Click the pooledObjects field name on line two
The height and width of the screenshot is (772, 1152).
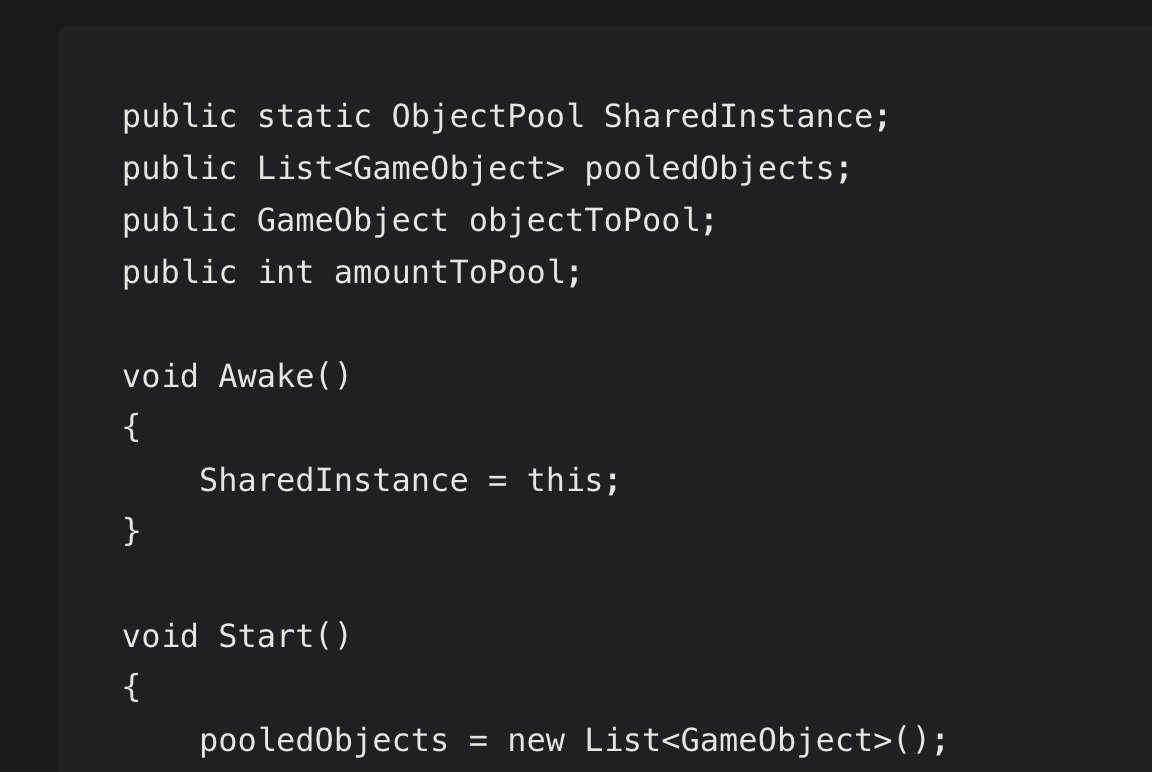710,168
